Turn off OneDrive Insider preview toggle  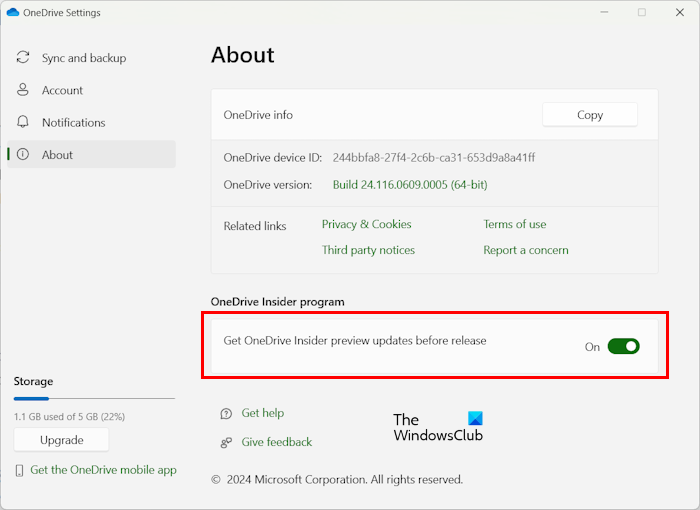point(623,346)
